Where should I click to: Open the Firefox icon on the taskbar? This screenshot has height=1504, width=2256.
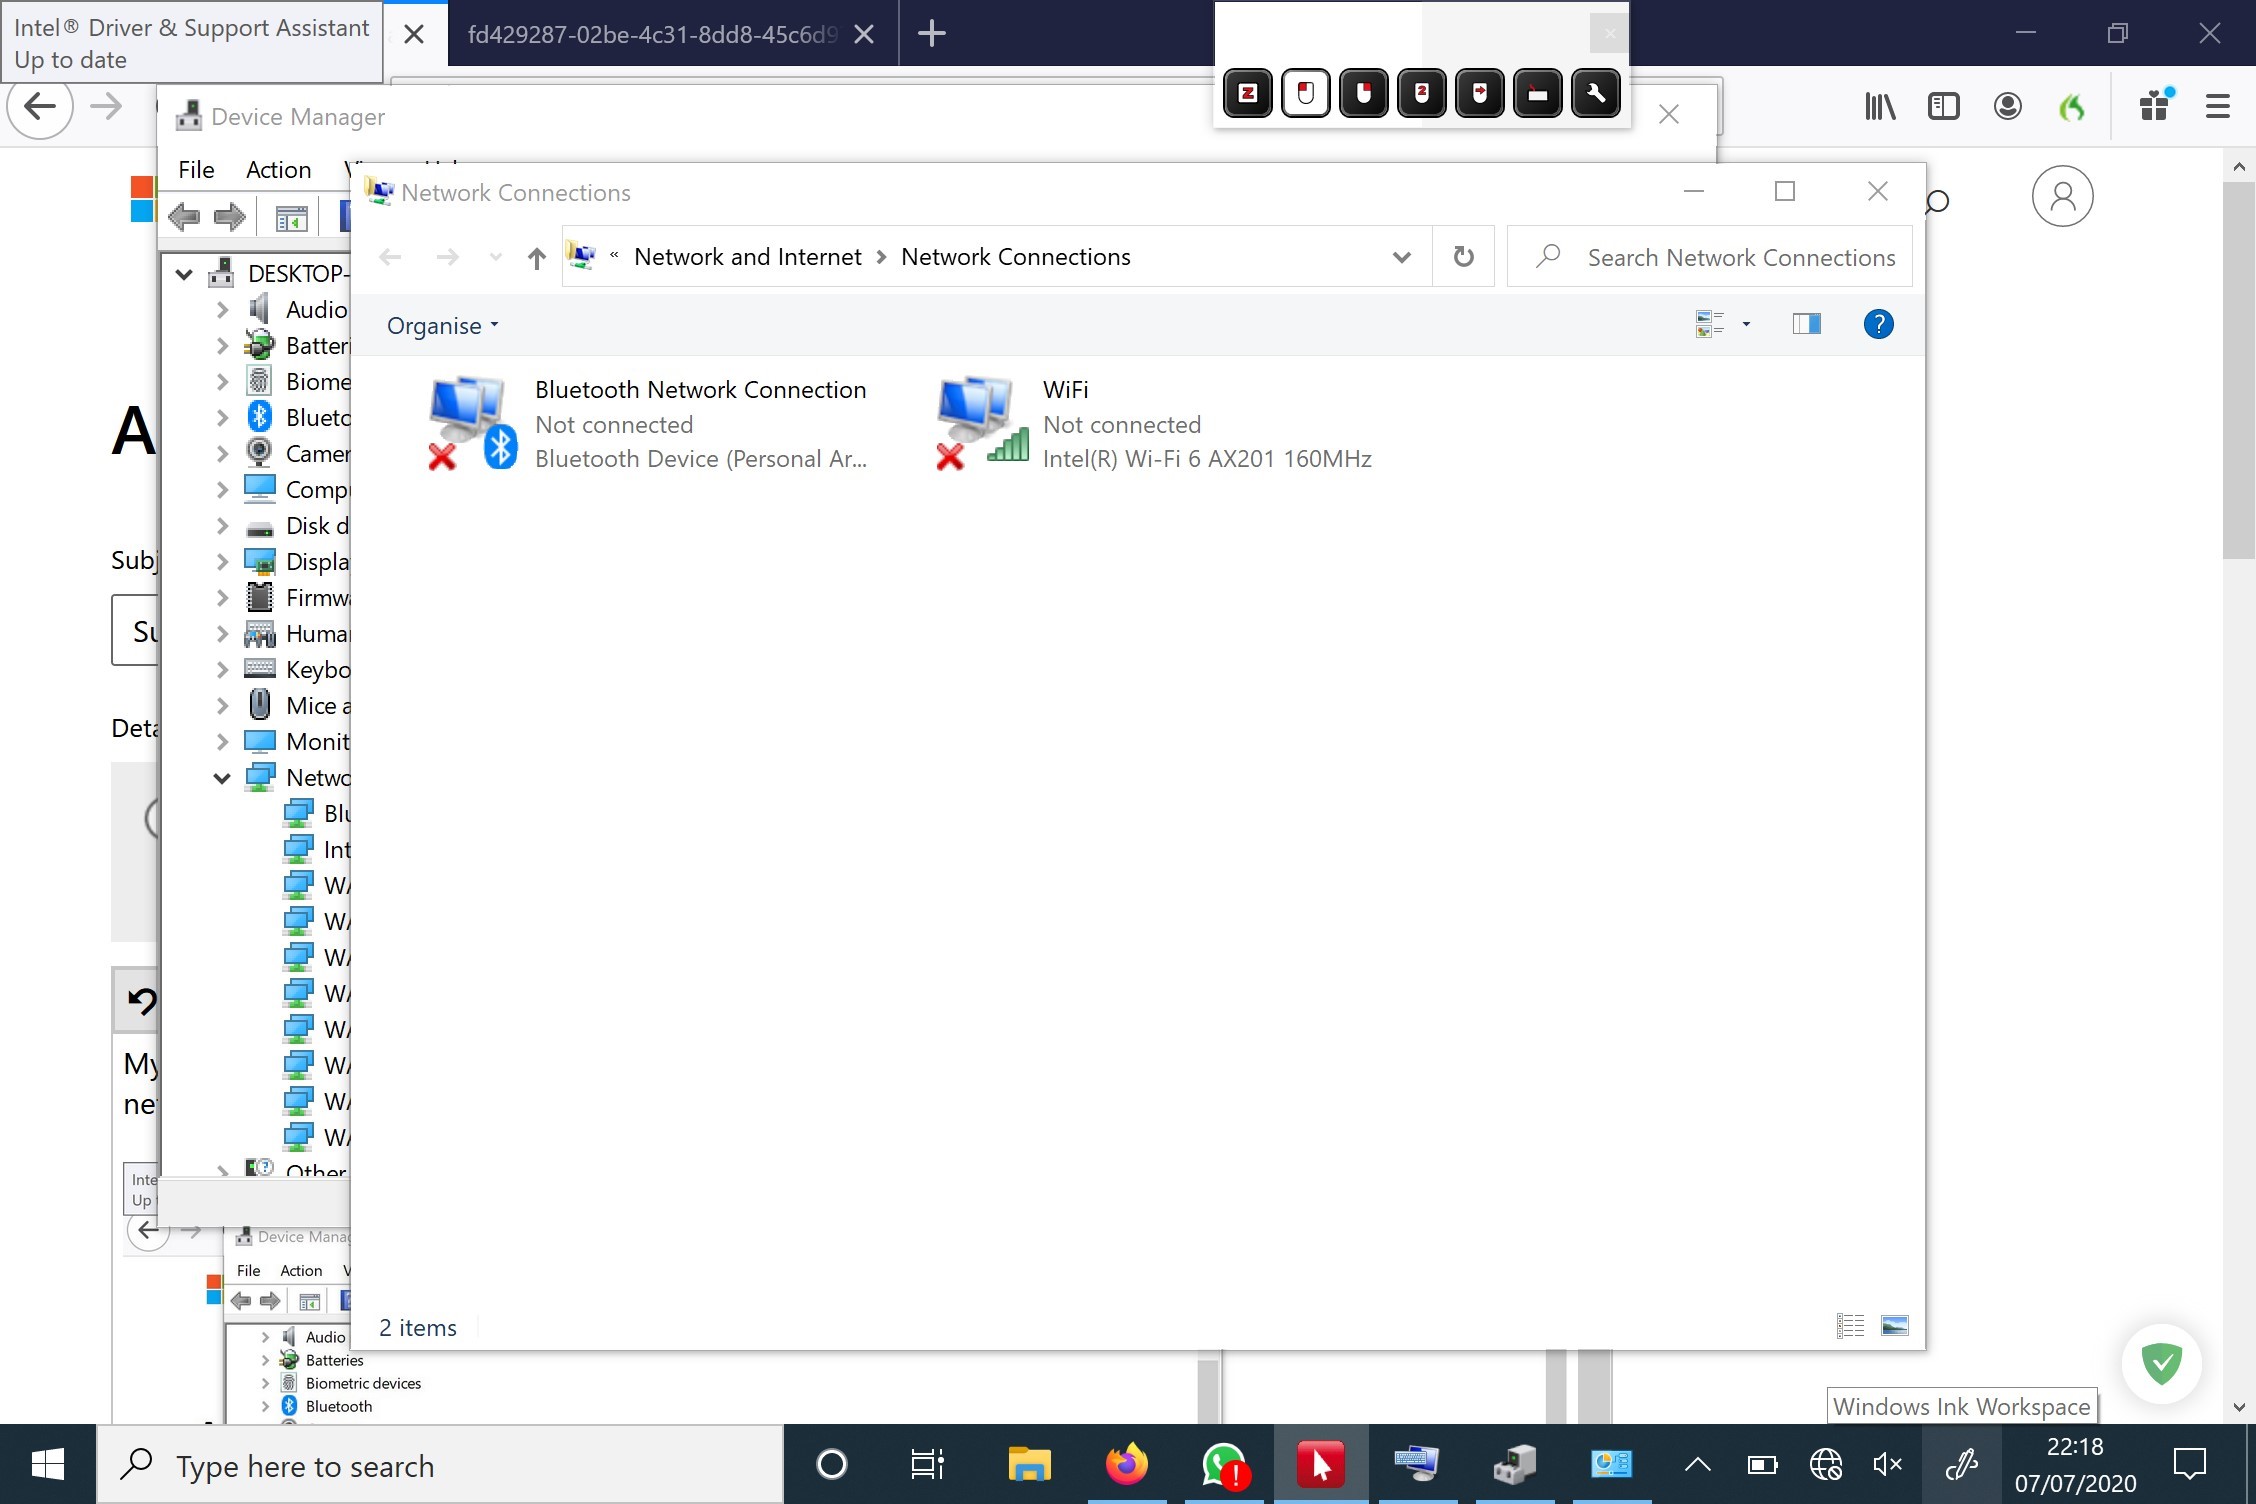(1127, 1466)
